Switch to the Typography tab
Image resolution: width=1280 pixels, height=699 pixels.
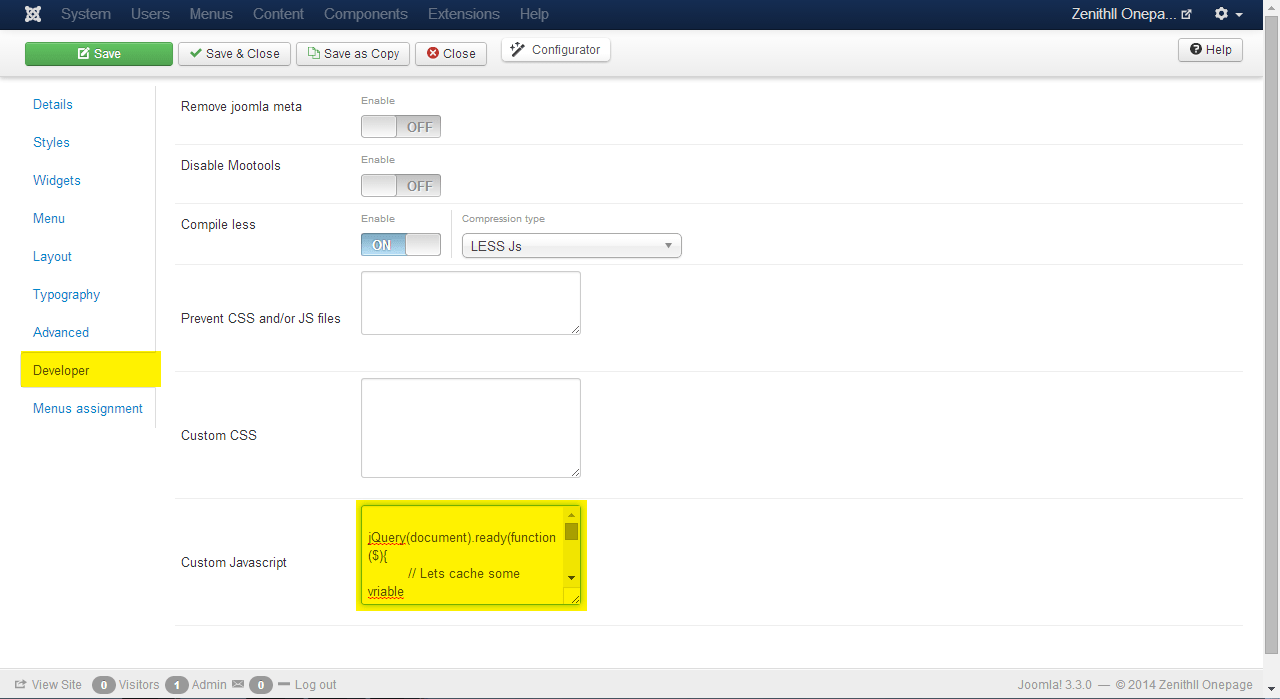[66, 295]
